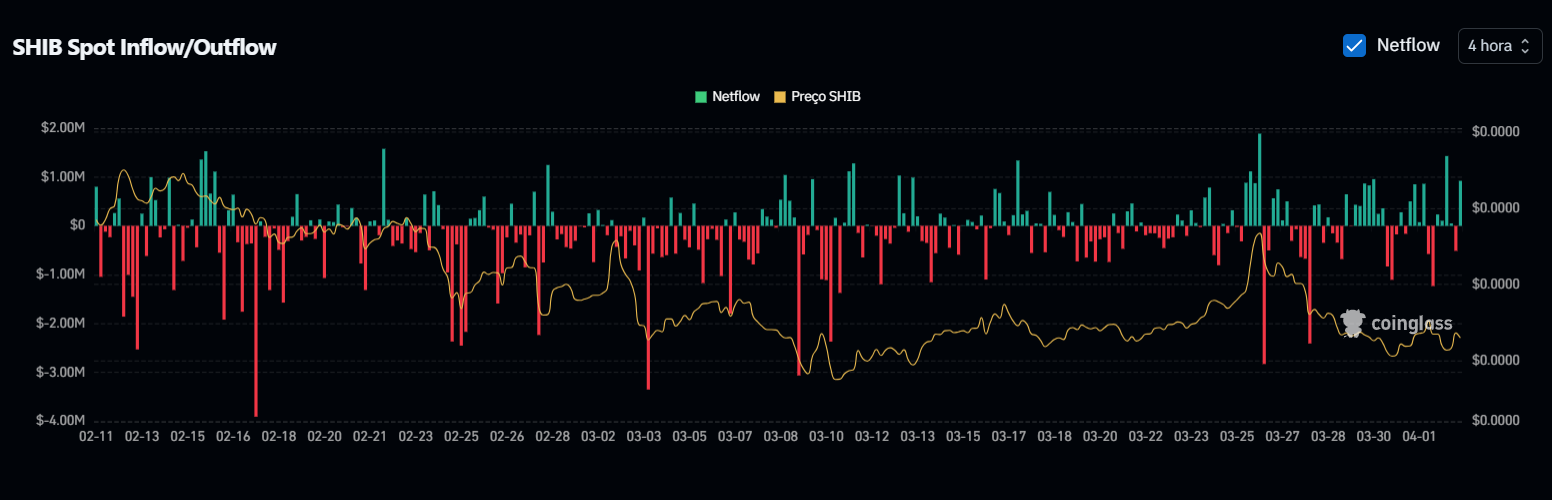Click the coinglass watermark logo icon
Image resolution: width=1552 pixels, height=500 pixels.
[1353, 323]
